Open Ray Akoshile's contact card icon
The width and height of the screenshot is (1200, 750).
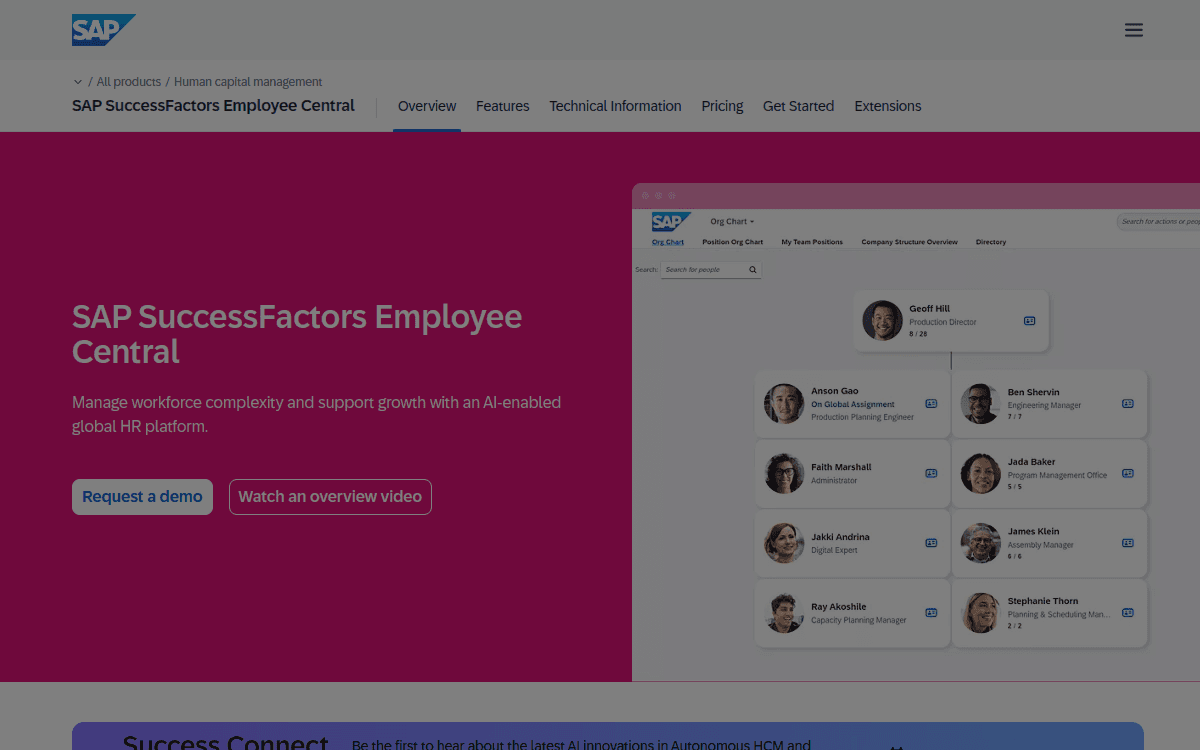pyautogui.click(x=931, y=613)
